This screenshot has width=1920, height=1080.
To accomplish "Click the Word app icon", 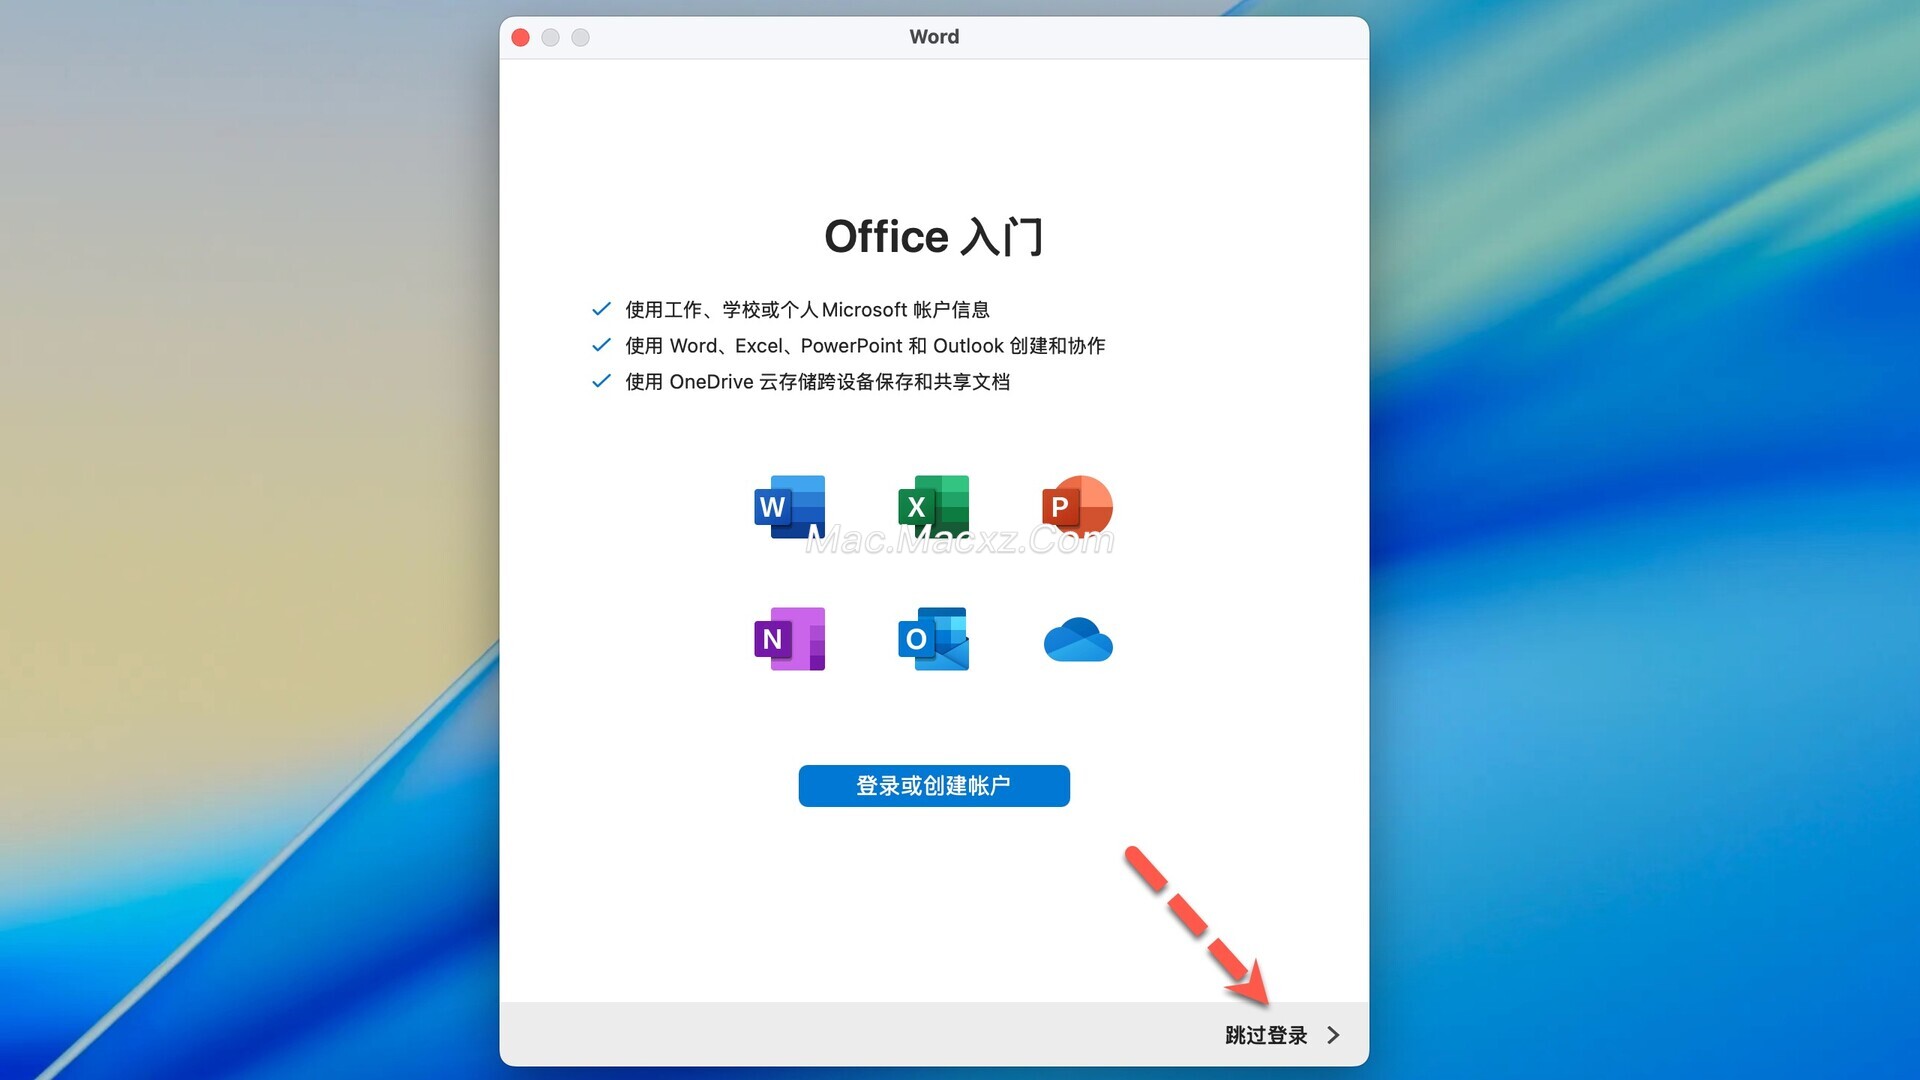I will pyautogui.click(x=789, y=507).
